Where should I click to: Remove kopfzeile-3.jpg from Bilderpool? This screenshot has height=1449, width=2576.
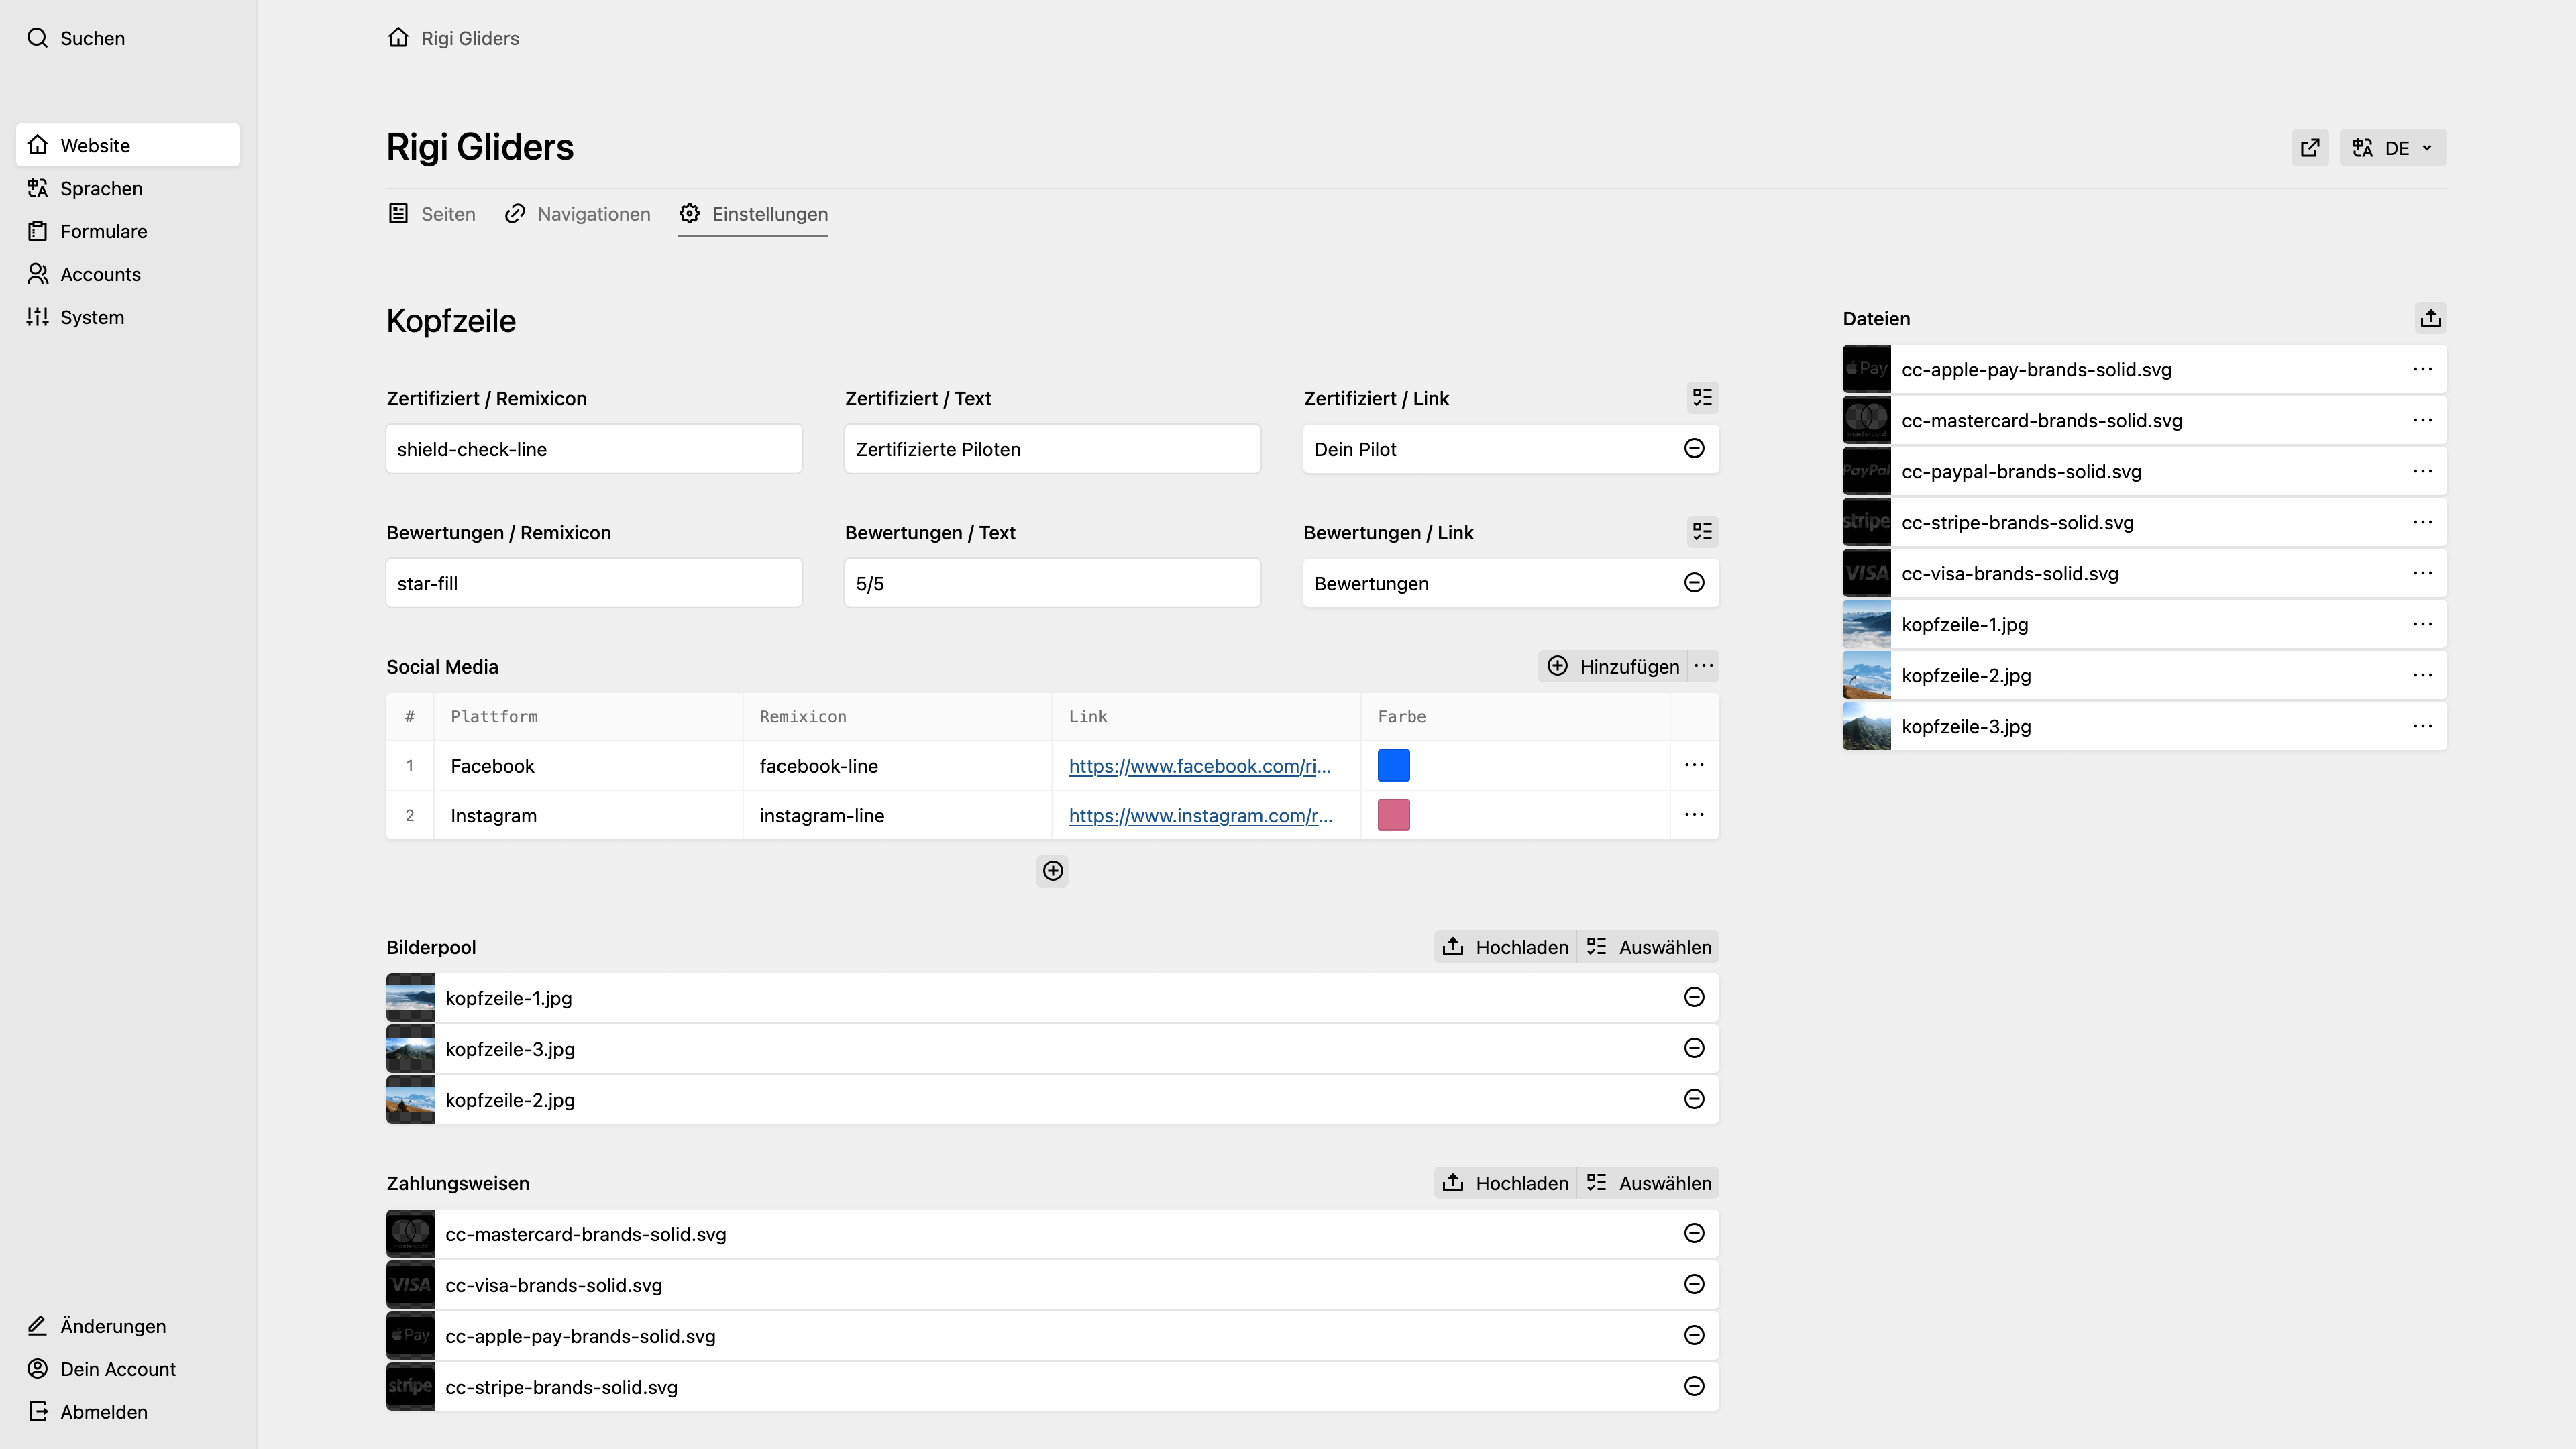[x=1694, y=1048]
